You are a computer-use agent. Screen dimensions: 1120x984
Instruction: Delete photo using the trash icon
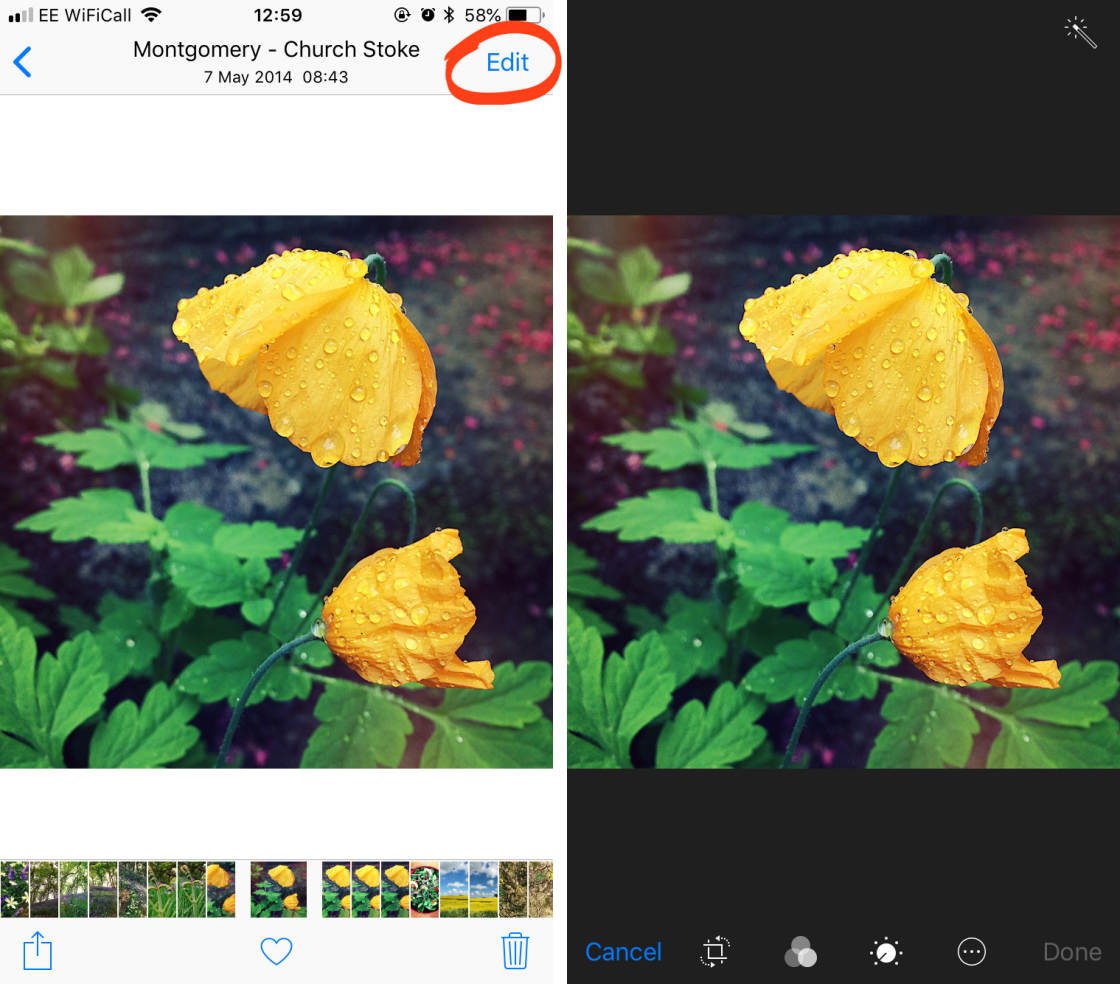point(514,950)
